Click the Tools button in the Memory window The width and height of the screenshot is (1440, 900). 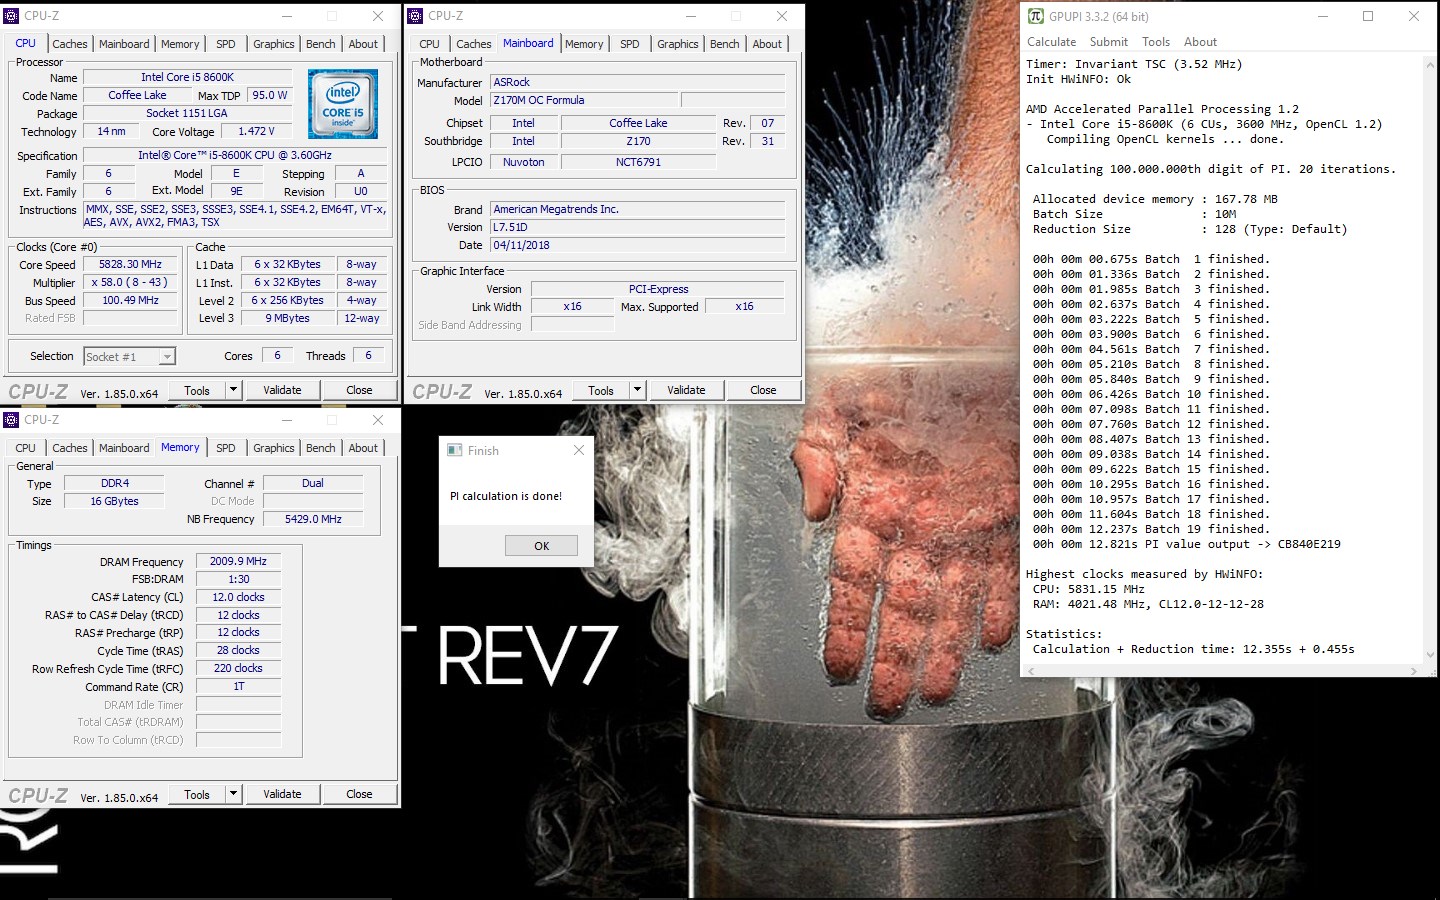click(x=197, y=794)
